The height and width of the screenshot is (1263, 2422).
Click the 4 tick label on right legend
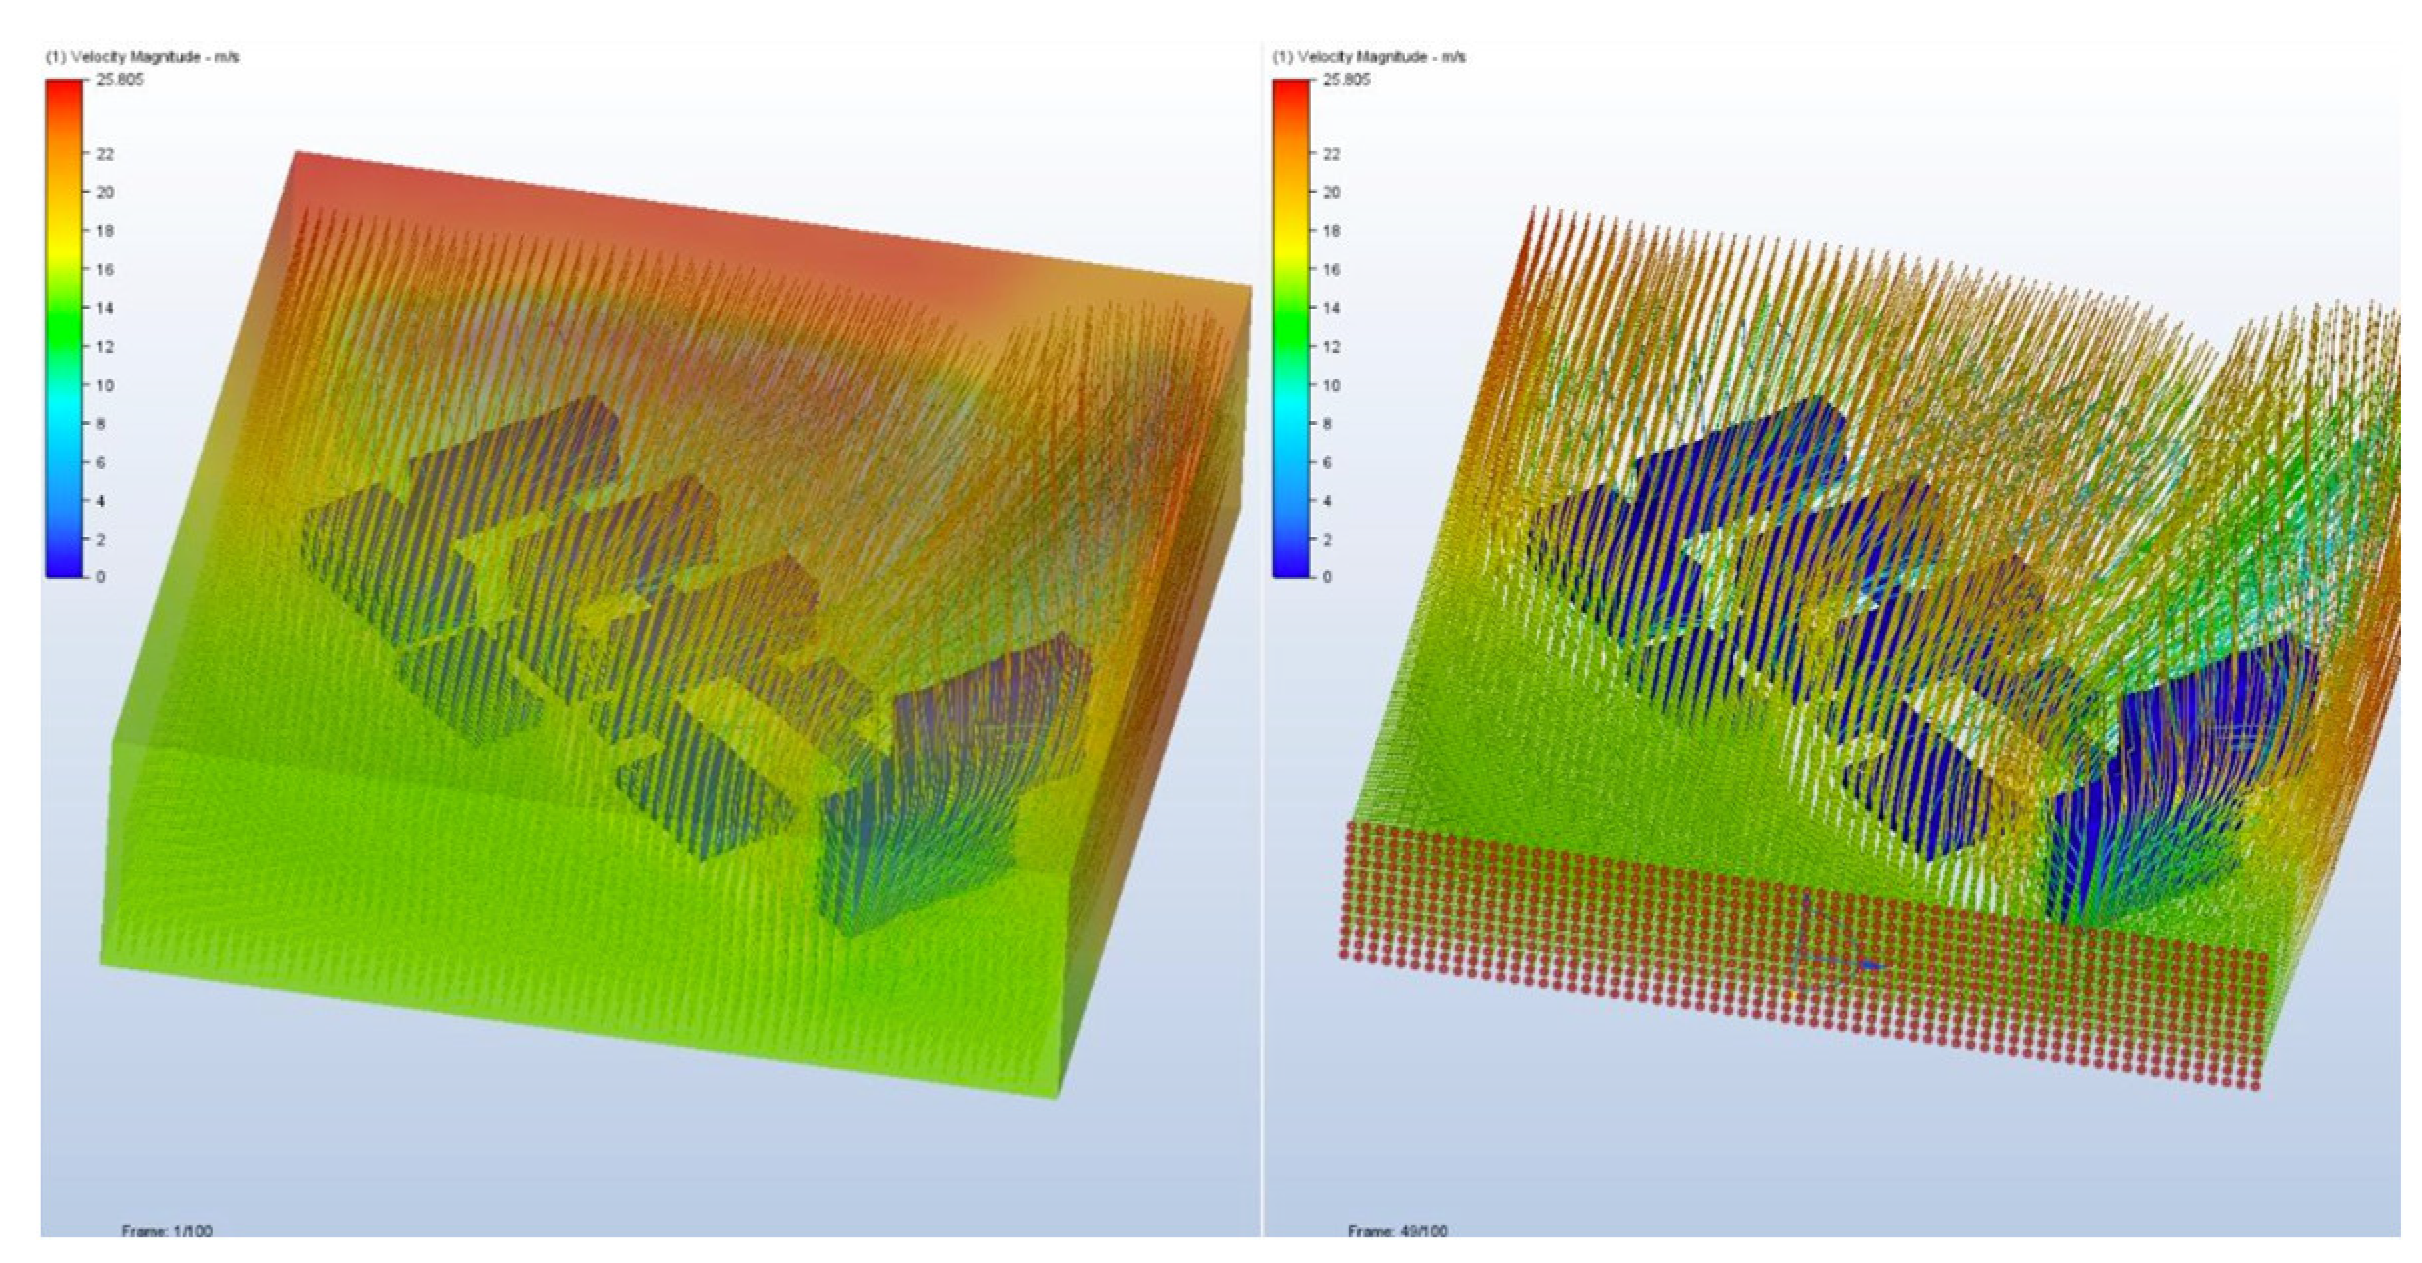coord(1327,501)
